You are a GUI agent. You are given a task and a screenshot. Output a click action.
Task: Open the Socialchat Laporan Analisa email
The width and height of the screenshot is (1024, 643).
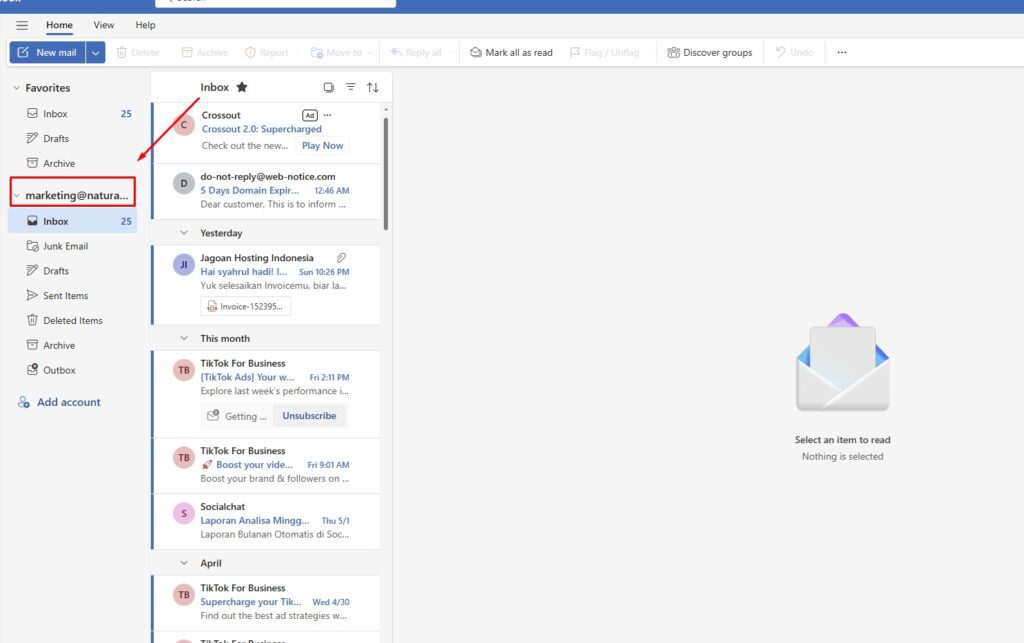point(266,521)
